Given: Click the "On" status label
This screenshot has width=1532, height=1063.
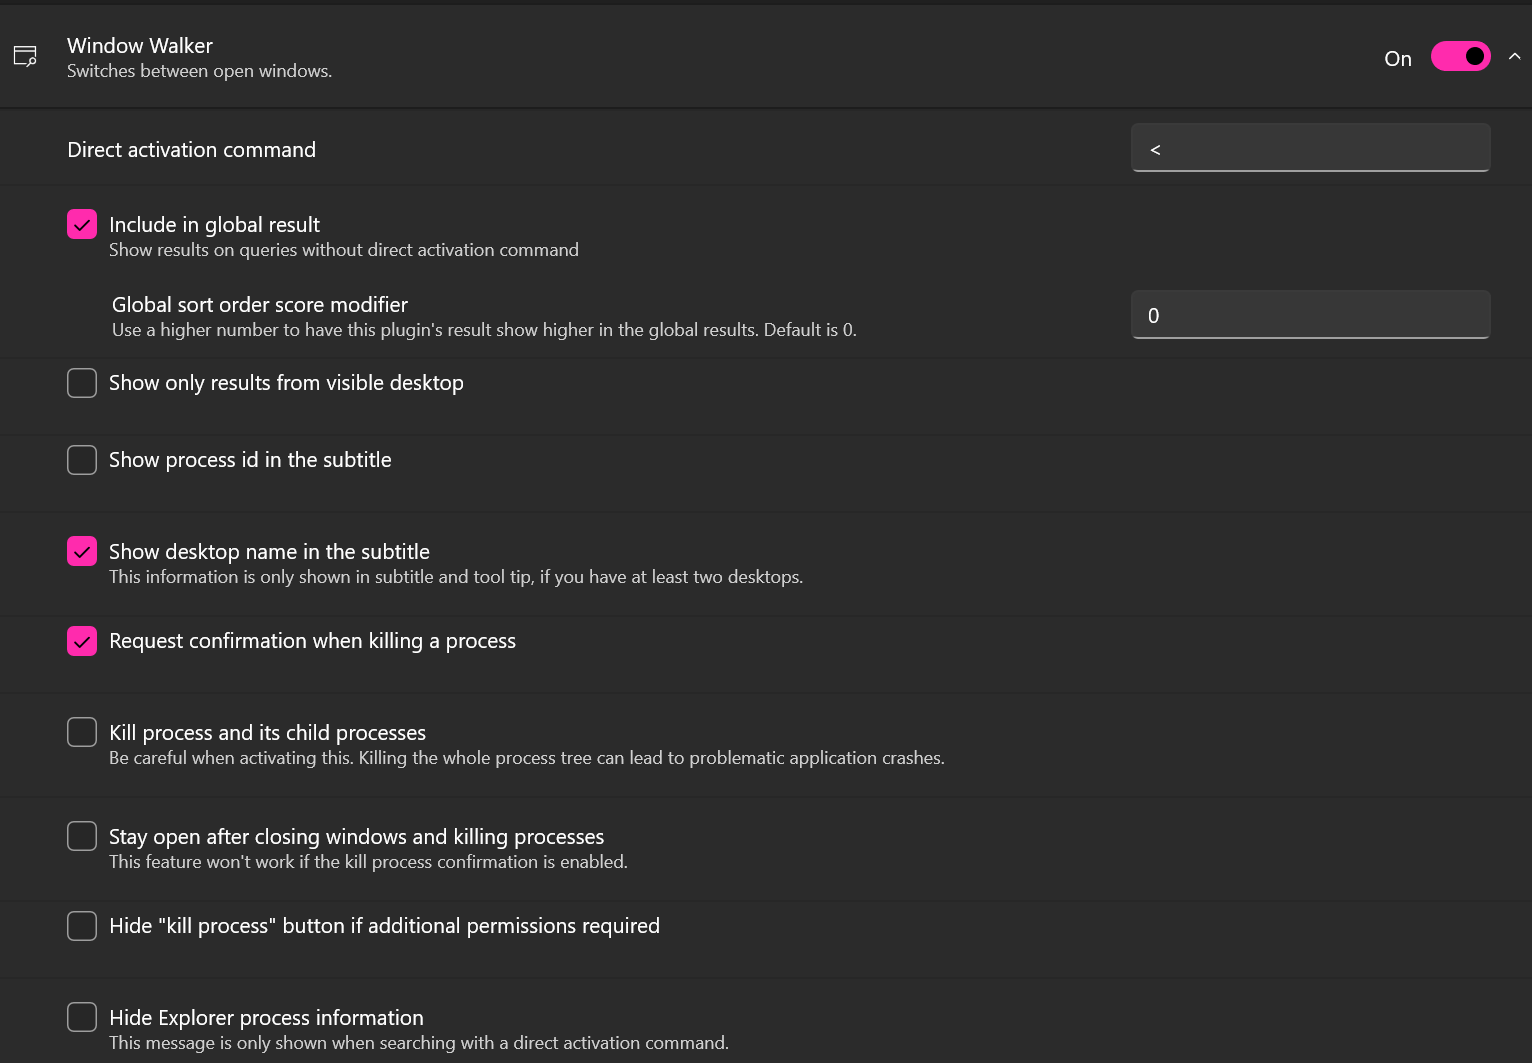Looking at the screenshot, I should coord(1398,59).
